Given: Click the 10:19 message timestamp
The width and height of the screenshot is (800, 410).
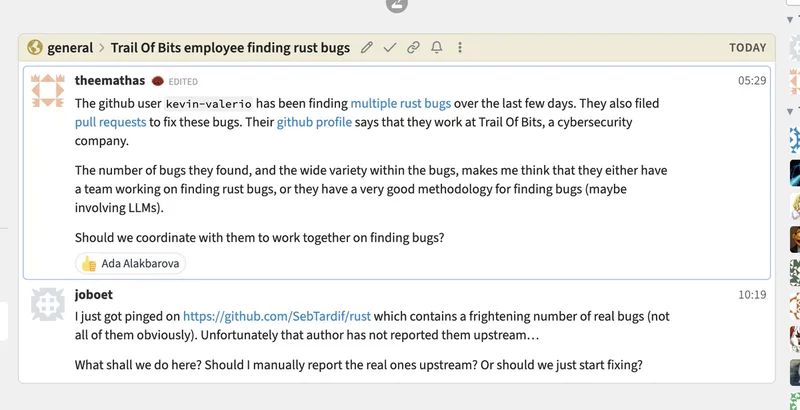Looking at the screenshot, I should click(752, 294).
